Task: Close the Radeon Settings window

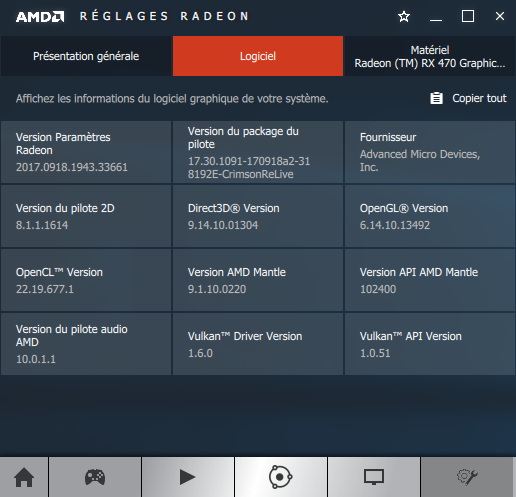Action: [500, 16]
